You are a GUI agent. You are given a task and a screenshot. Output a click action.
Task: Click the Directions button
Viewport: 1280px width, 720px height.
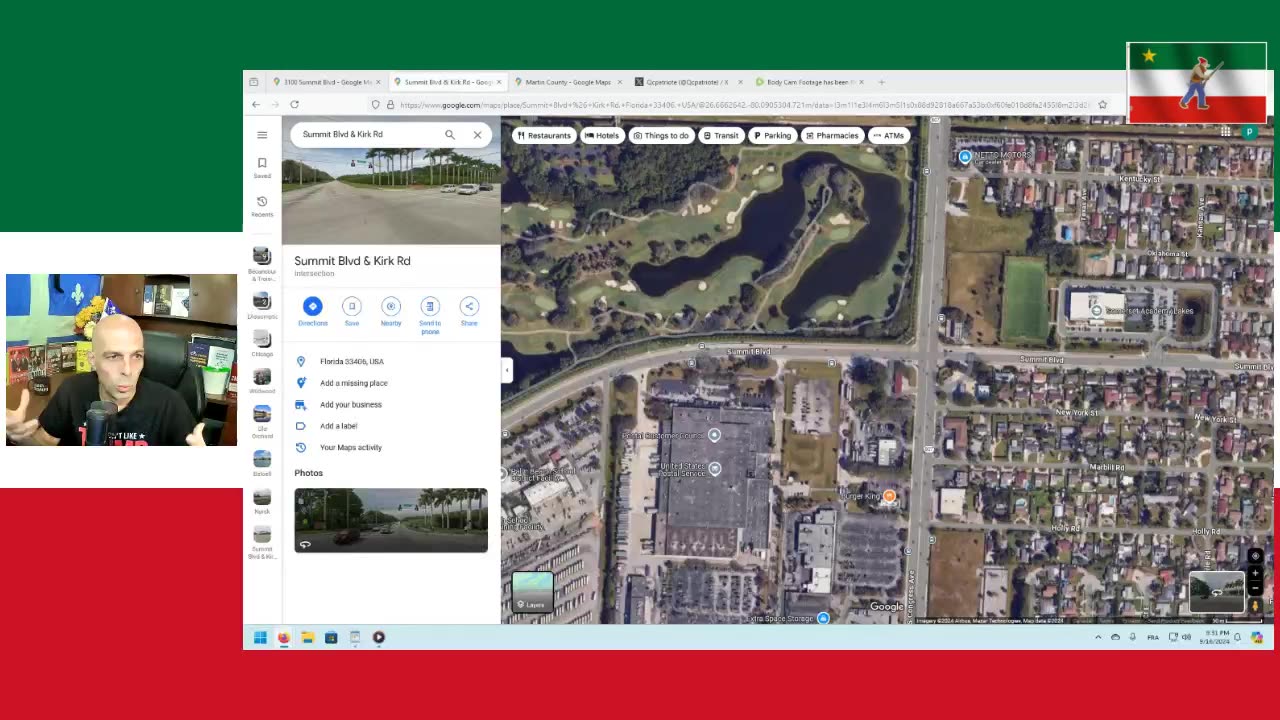[313, 311]
